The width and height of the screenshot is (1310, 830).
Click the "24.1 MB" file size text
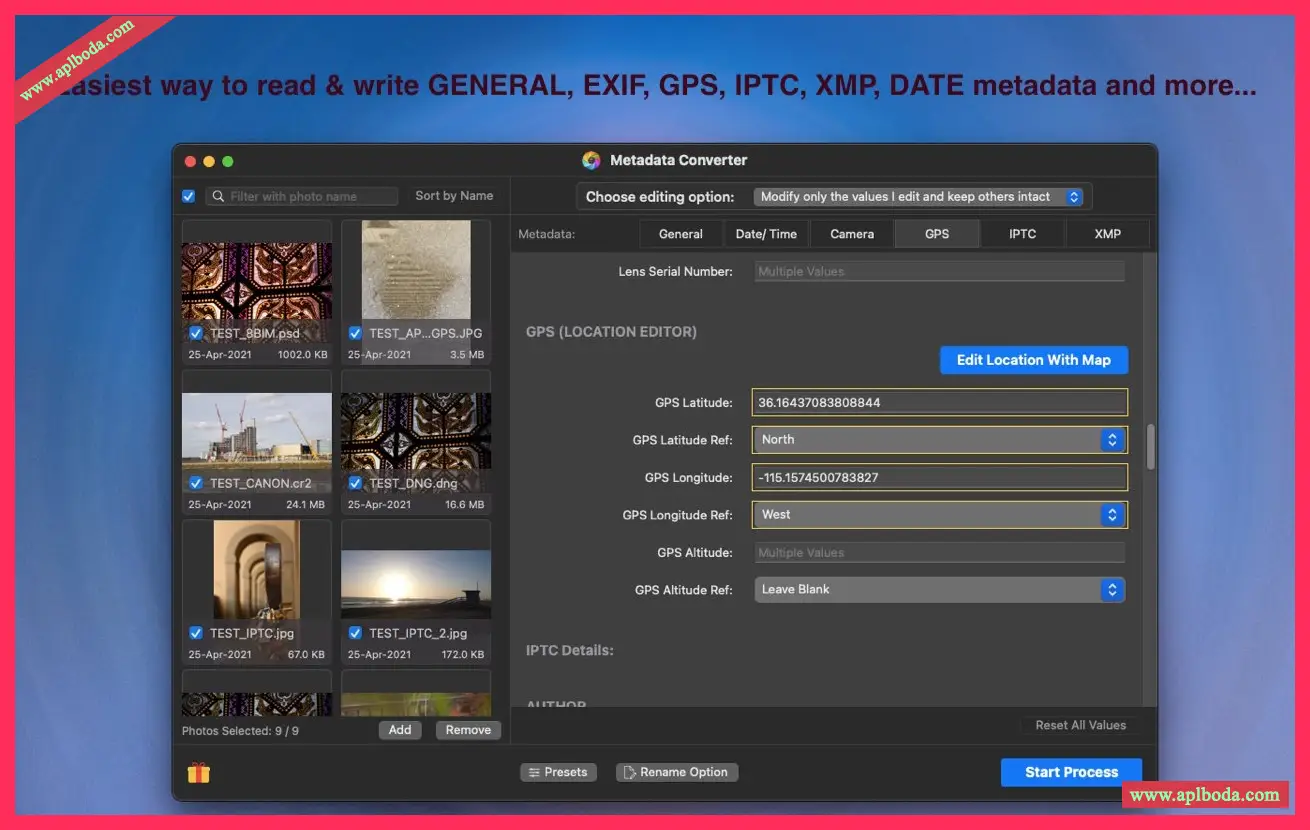[306, 505]
